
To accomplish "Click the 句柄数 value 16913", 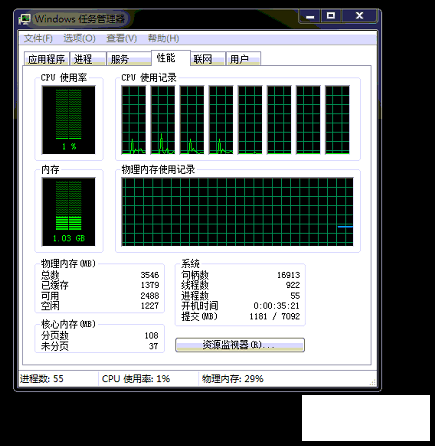I will point(289,275).
